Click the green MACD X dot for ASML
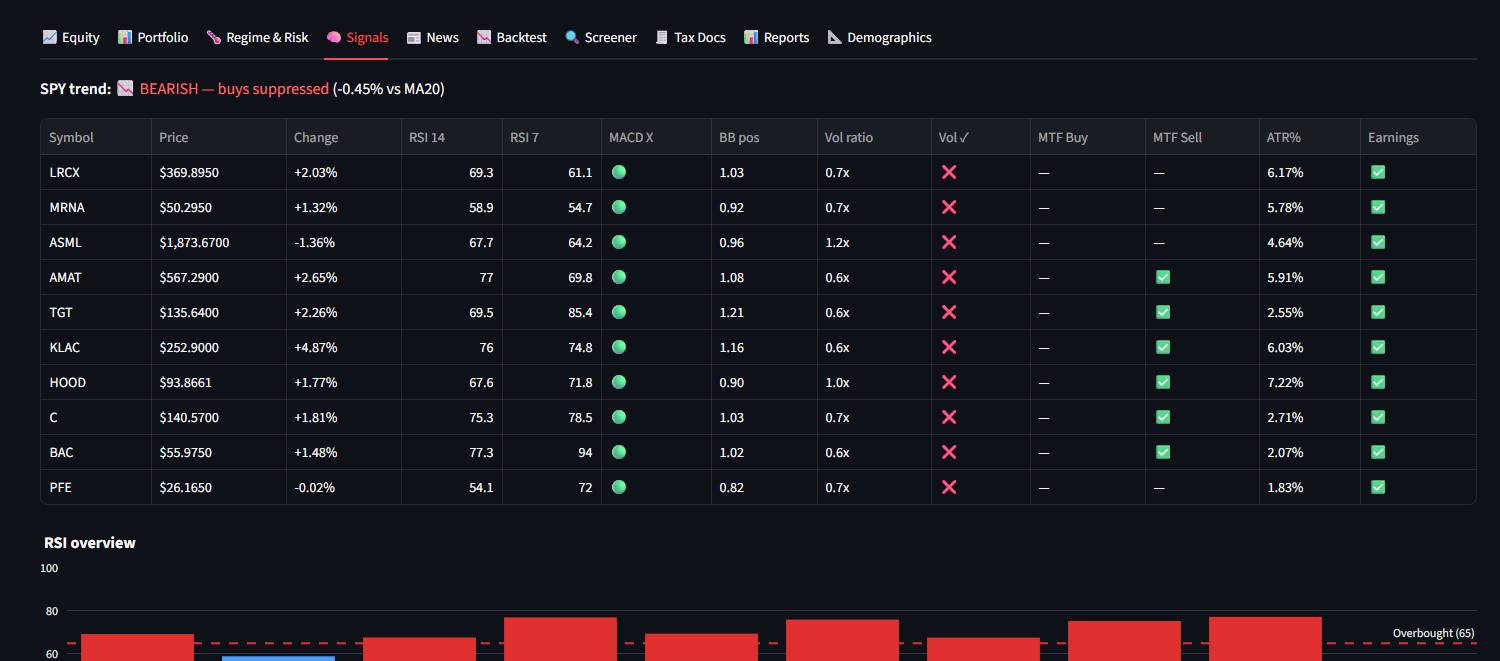This screenshot has height=661, width=1500. (619, 242)
